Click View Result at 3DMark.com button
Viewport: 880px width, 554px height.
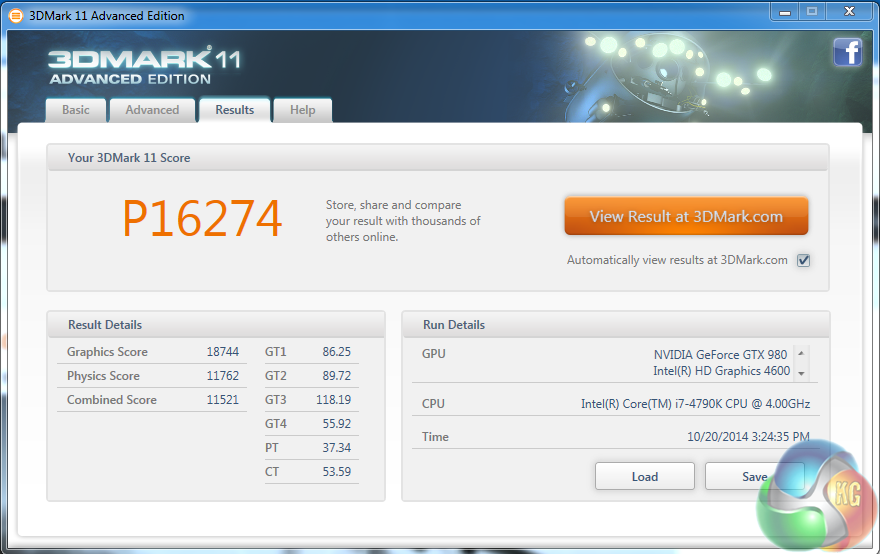click(686, 216)
